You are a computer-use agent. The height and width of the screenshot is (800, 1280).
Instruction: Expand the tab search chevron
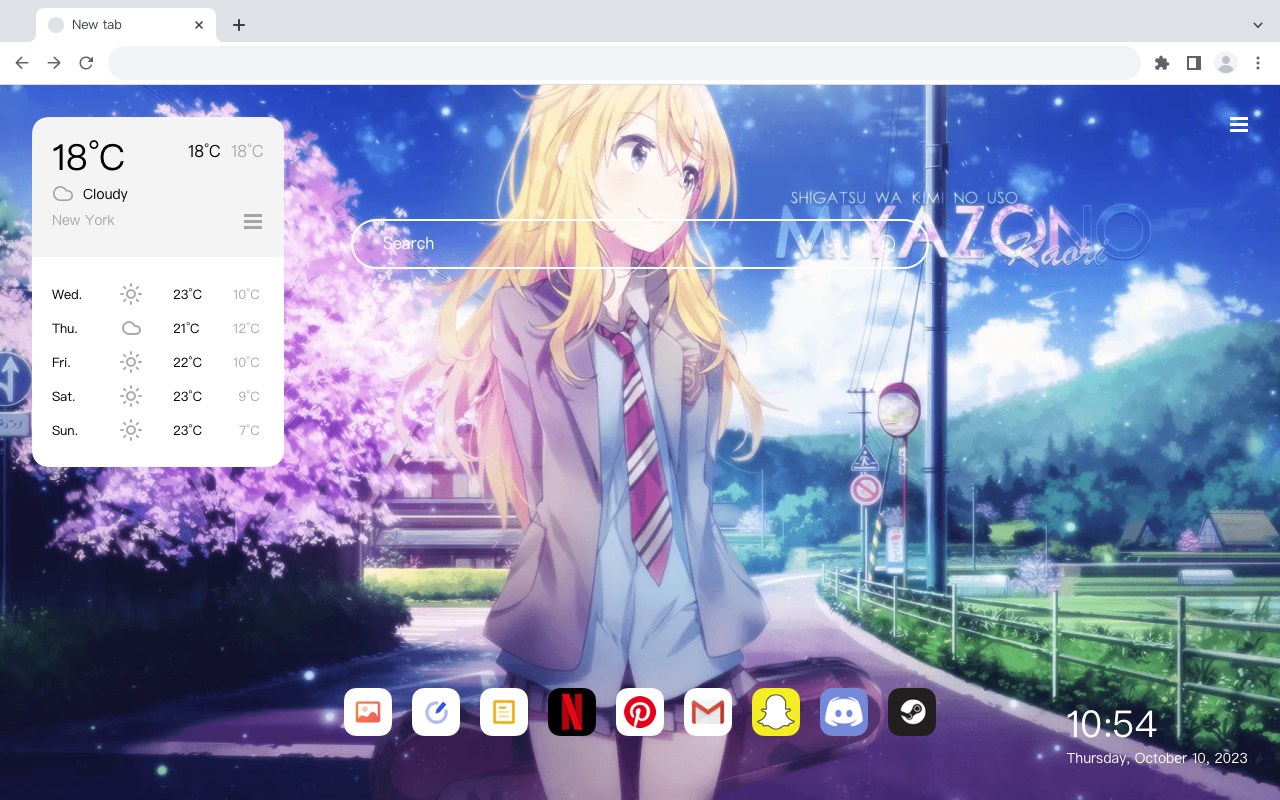(x=1258, y=25)
